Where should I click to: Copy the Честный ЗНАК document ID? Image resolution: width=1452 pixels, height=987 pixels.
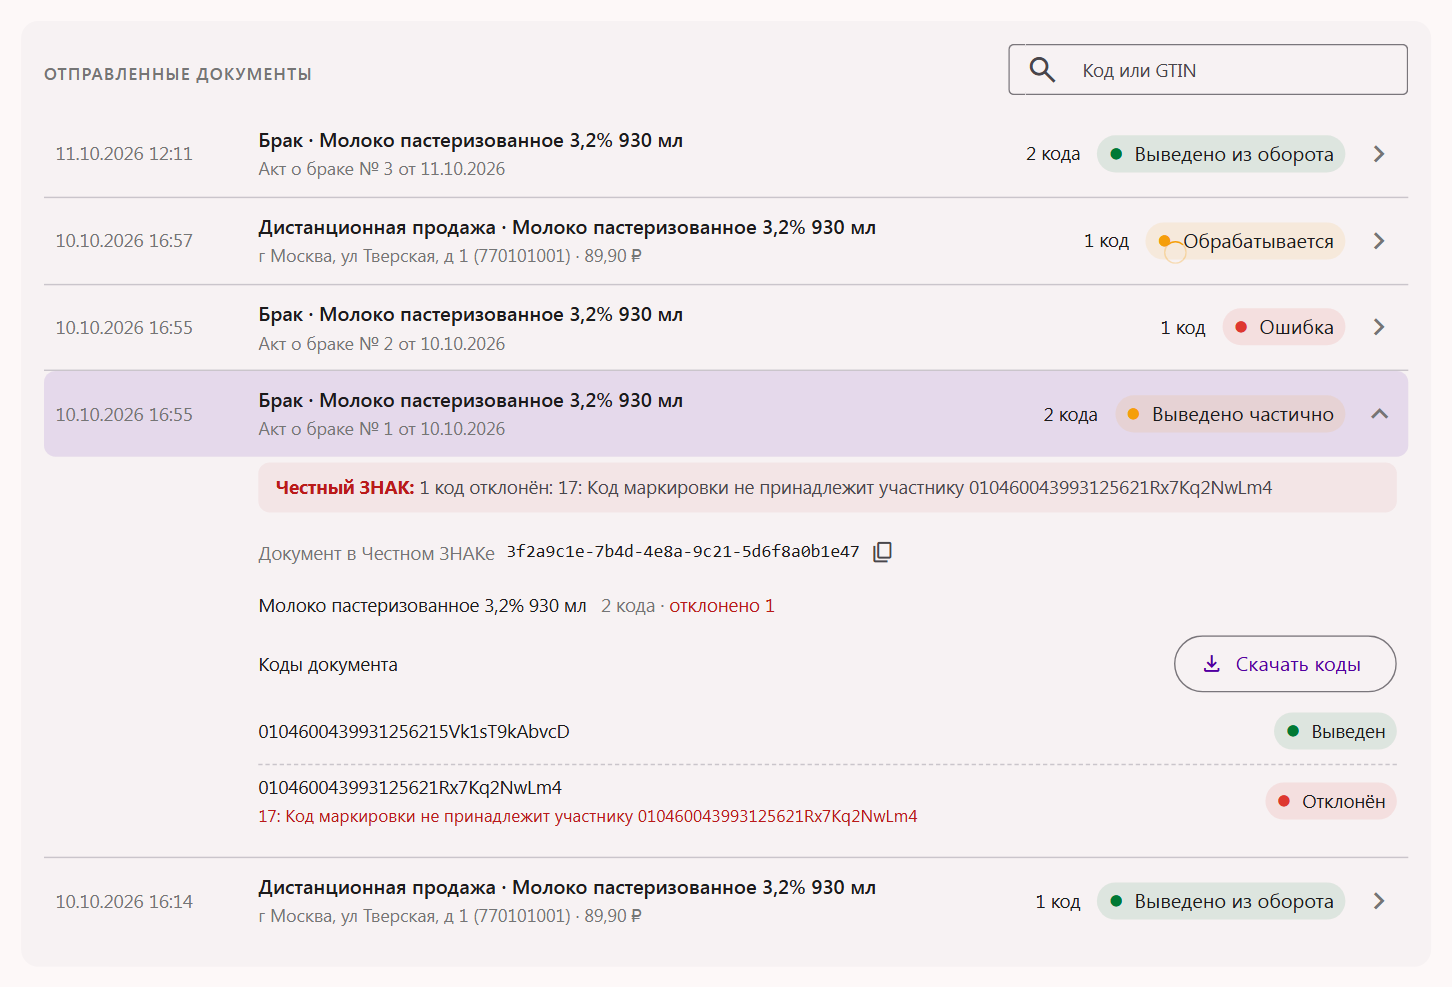pyautogui.click(x=882, y=552)
